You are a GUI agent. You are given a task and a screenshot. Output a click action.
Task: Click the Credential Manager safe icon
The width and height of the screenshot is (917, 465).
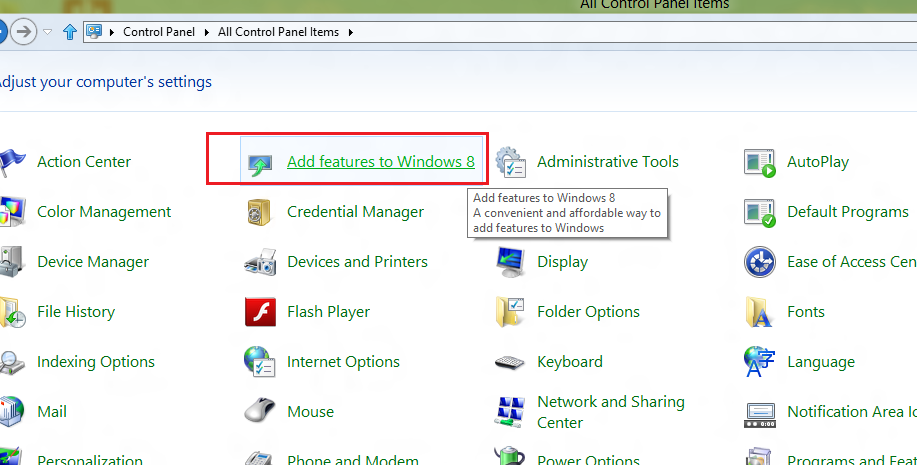pyautogui.click(x=259, y=212)
